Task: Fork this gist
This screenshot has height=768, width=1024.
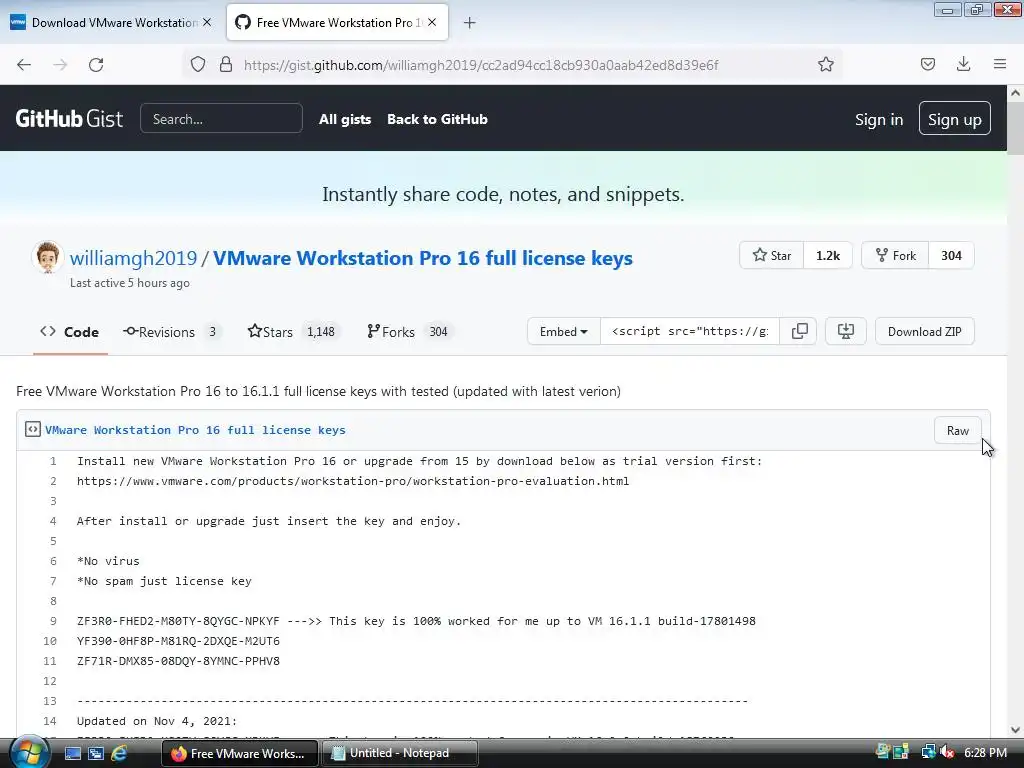Action: coord(895,255)
